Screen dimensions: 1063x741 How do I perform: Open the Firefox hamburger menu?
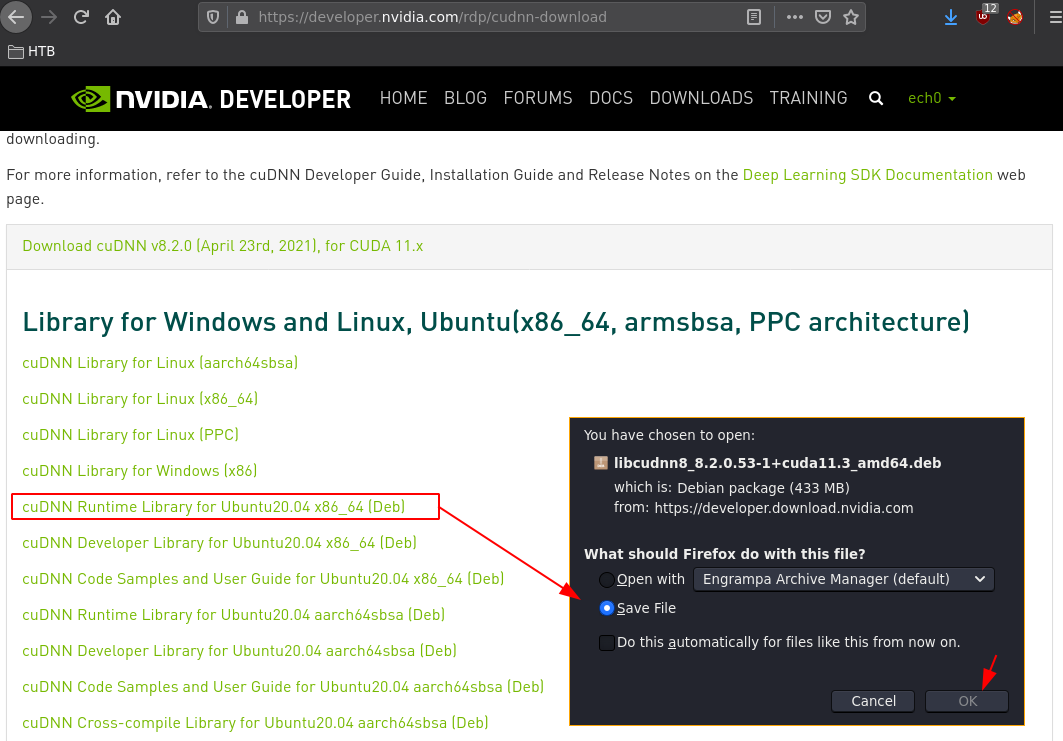point(1055,17)
